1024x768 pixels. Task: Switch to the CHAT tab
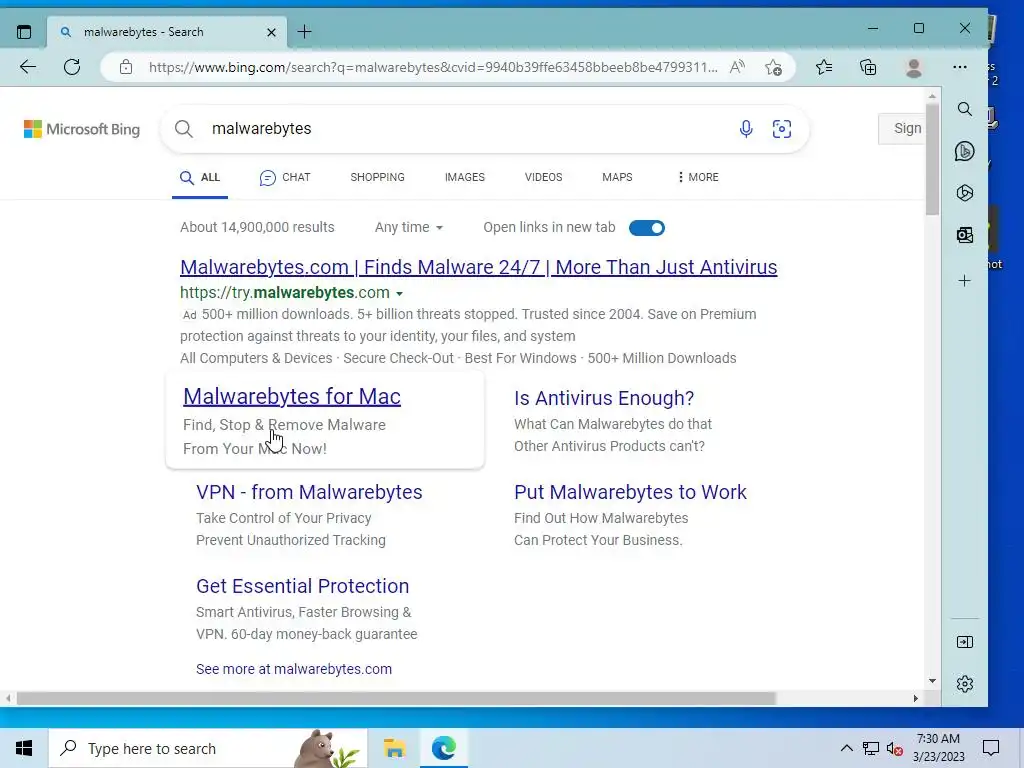pos(285,178)
